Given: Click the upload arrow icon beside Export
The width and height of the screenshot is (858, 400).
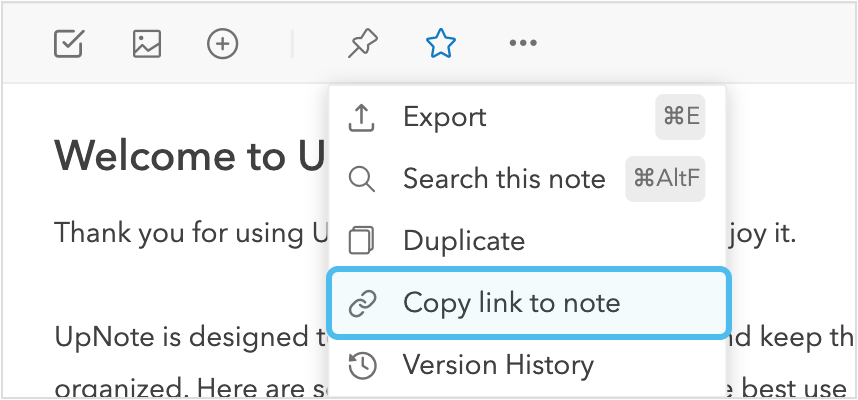Looking at the screenshot, I should pyautogui.click(x=361, y=117).
